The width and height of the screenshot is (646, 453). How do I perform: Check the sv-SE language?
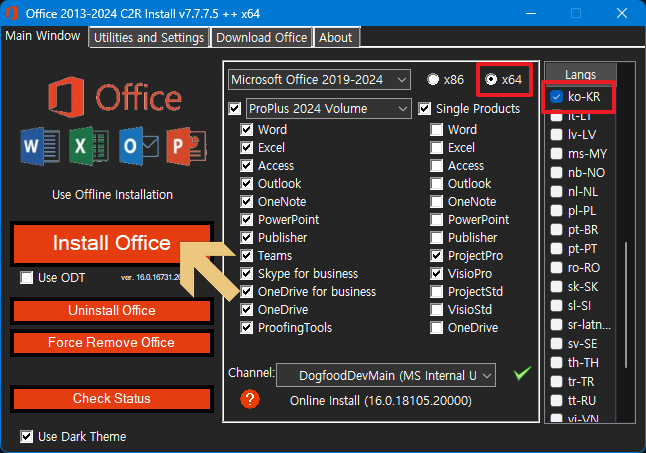pos(556,343)
